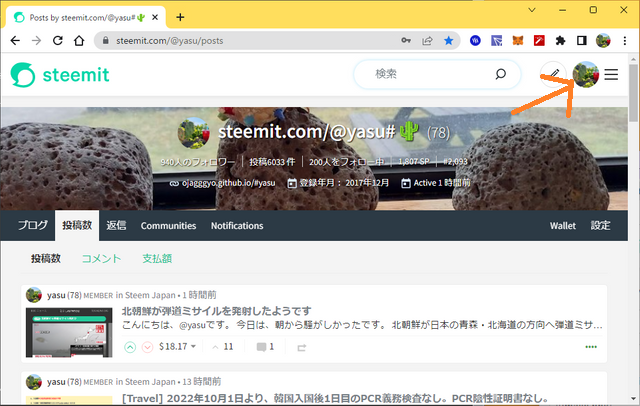Open Steem Japan community on first post

tap(150, 295)
